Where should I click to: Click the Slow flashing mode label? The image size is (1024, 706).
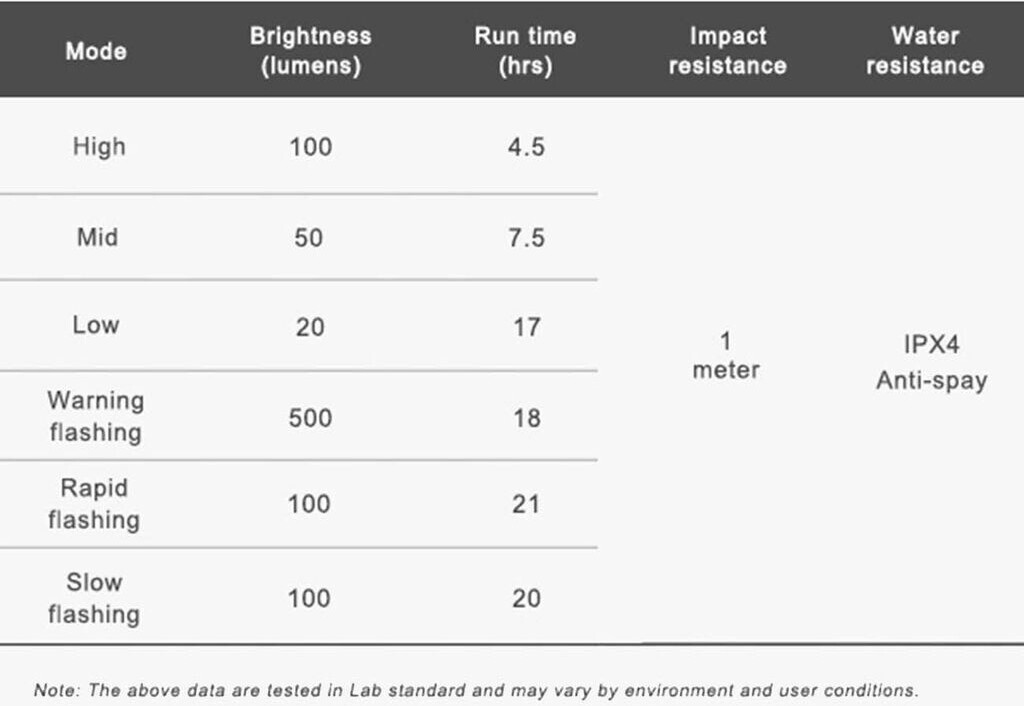tap(94, 598)
